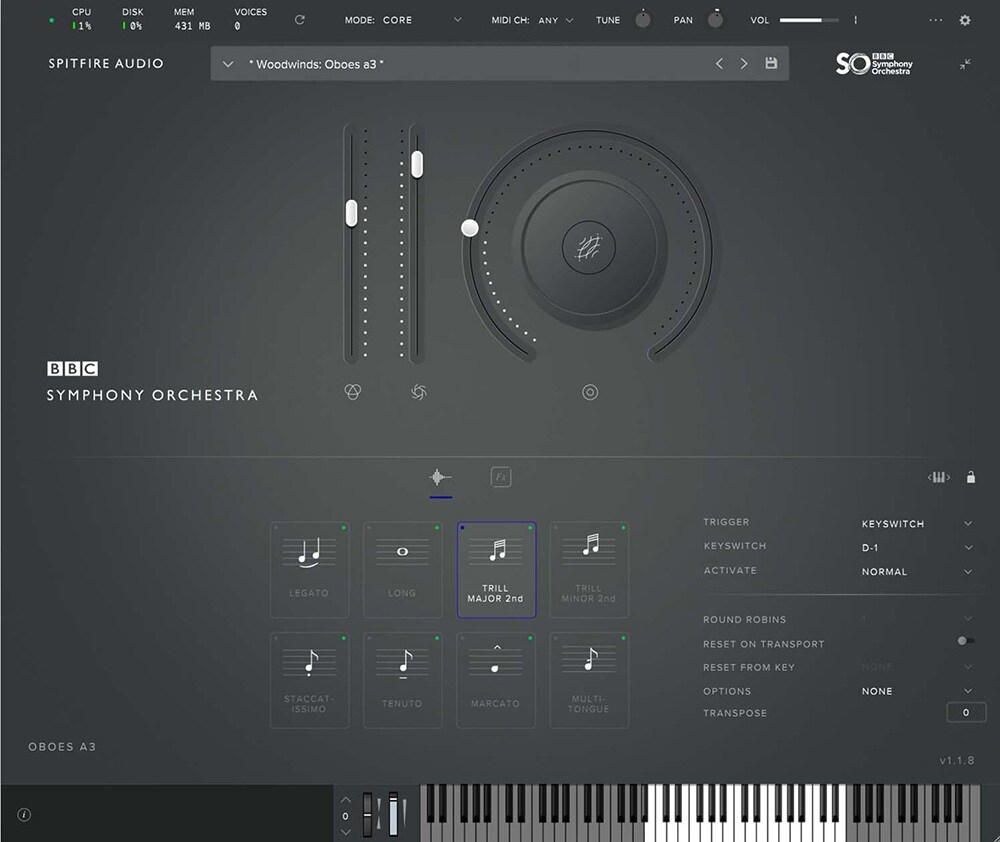Shift keyboard octave up arrow
Viewport: 1000px width, 842px height.
pyautogui.click(x=346, y=800)
